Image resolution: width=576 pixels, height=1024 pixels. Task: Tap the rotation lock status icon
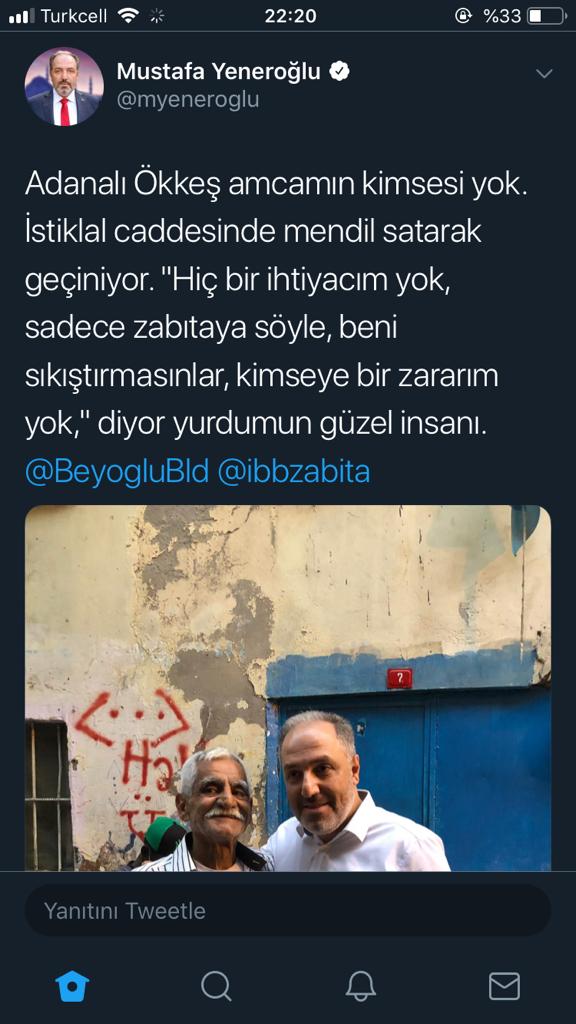(x=463, y=16)
